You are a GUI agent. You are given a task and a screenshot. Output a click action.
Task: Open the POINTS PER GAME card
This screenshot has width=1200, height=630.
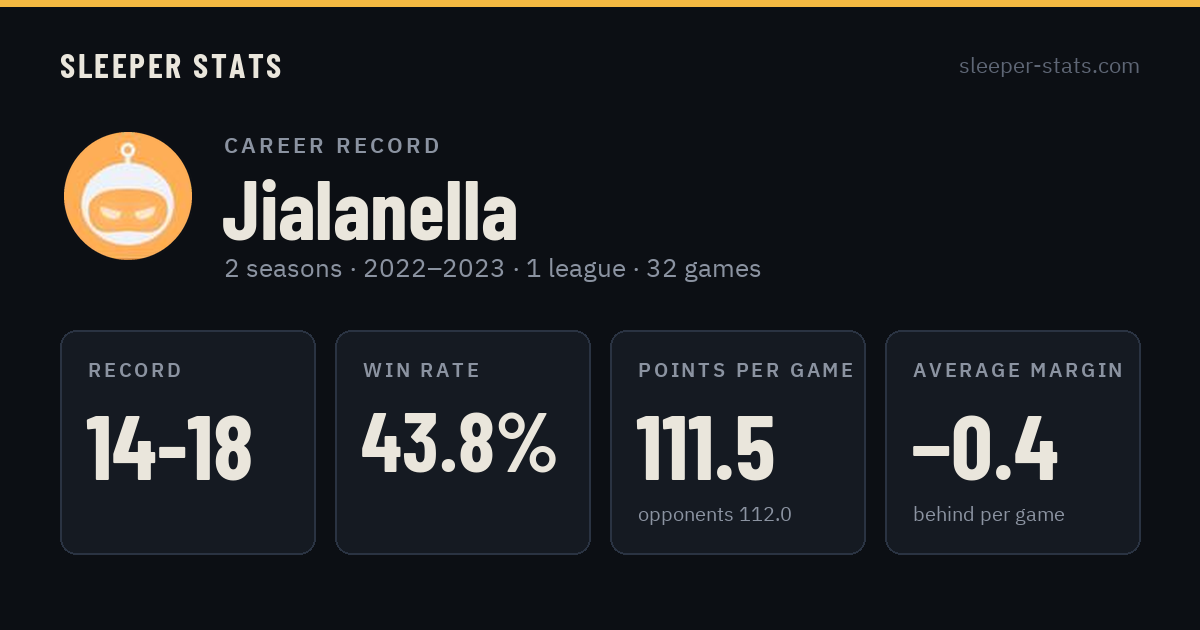click(738, 442)
